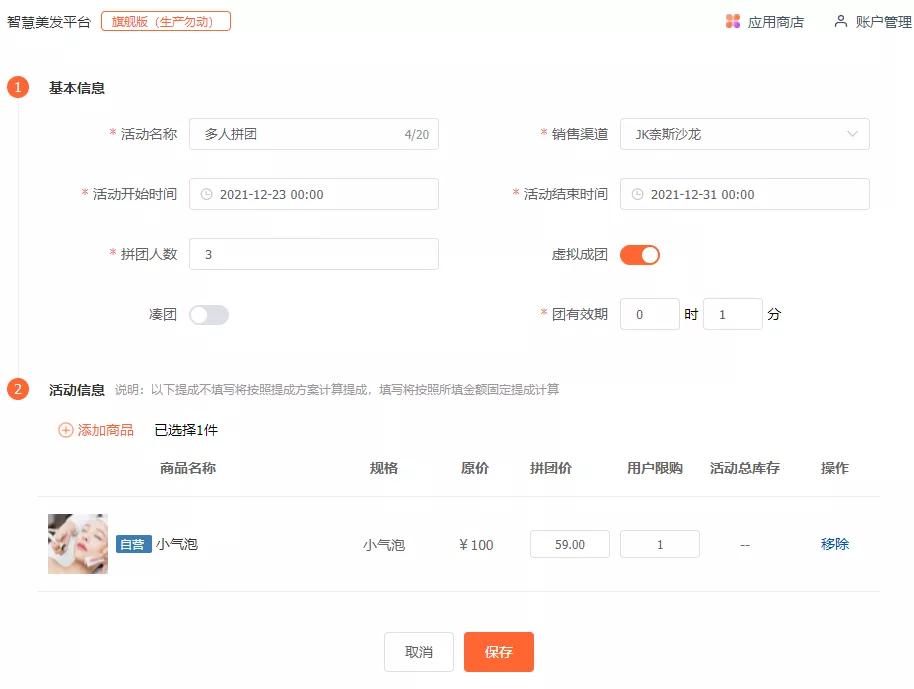This screenshot has height=689, width=914.
Task: Click the step 2 circle next to 活动信息
Action: click(16, 390)
